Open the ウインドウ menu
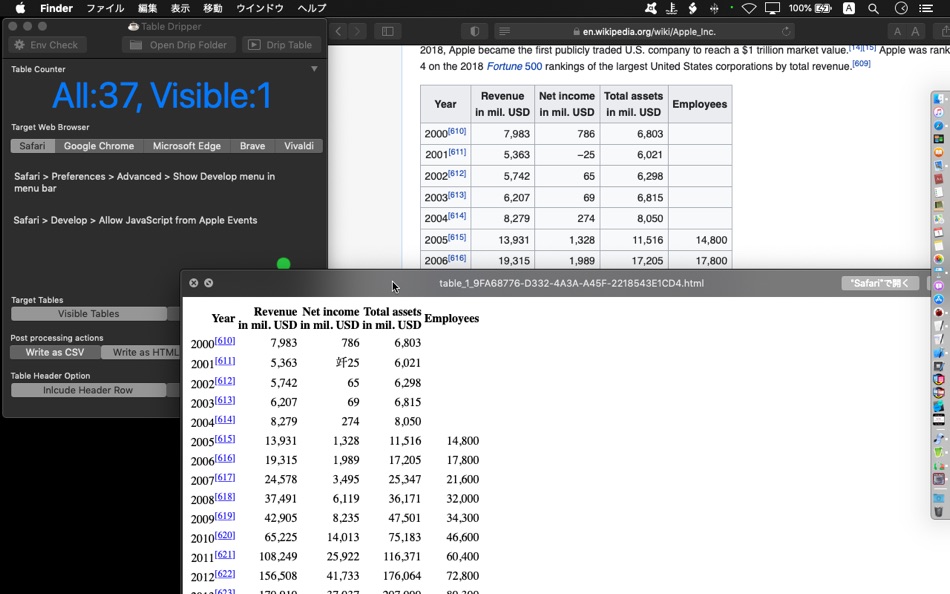Viewport: 950px width, 594px height. [x=260, y=8]
